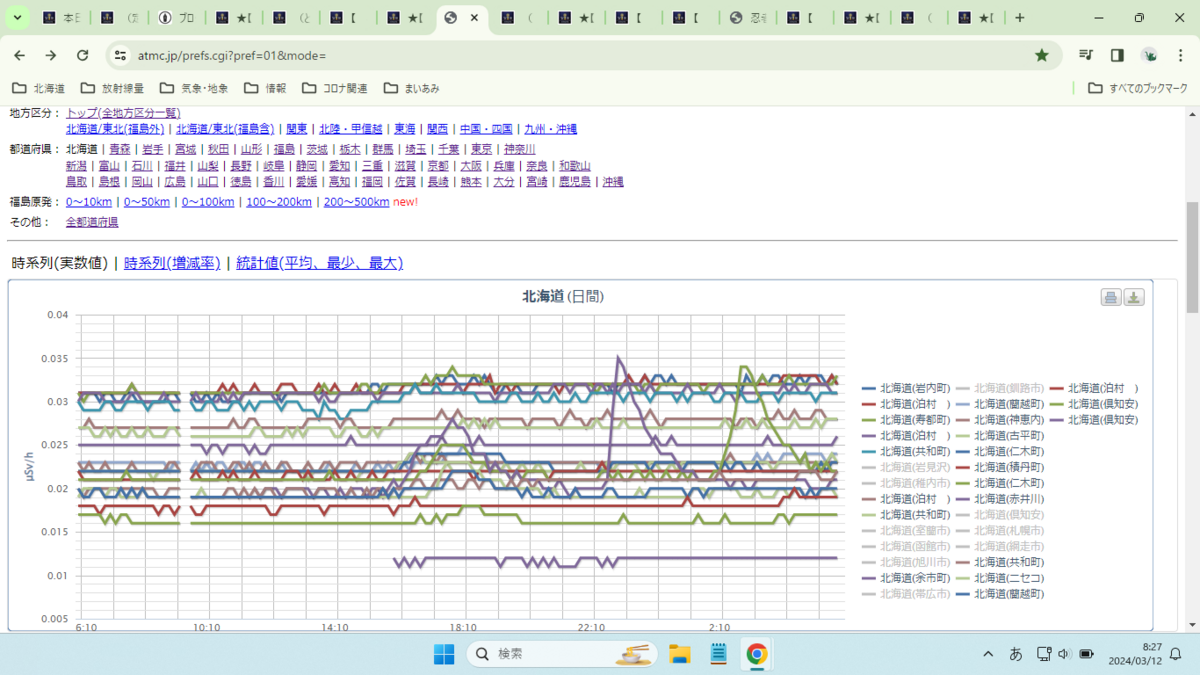Open File Explorer on the taskbar

pos(680,654)
